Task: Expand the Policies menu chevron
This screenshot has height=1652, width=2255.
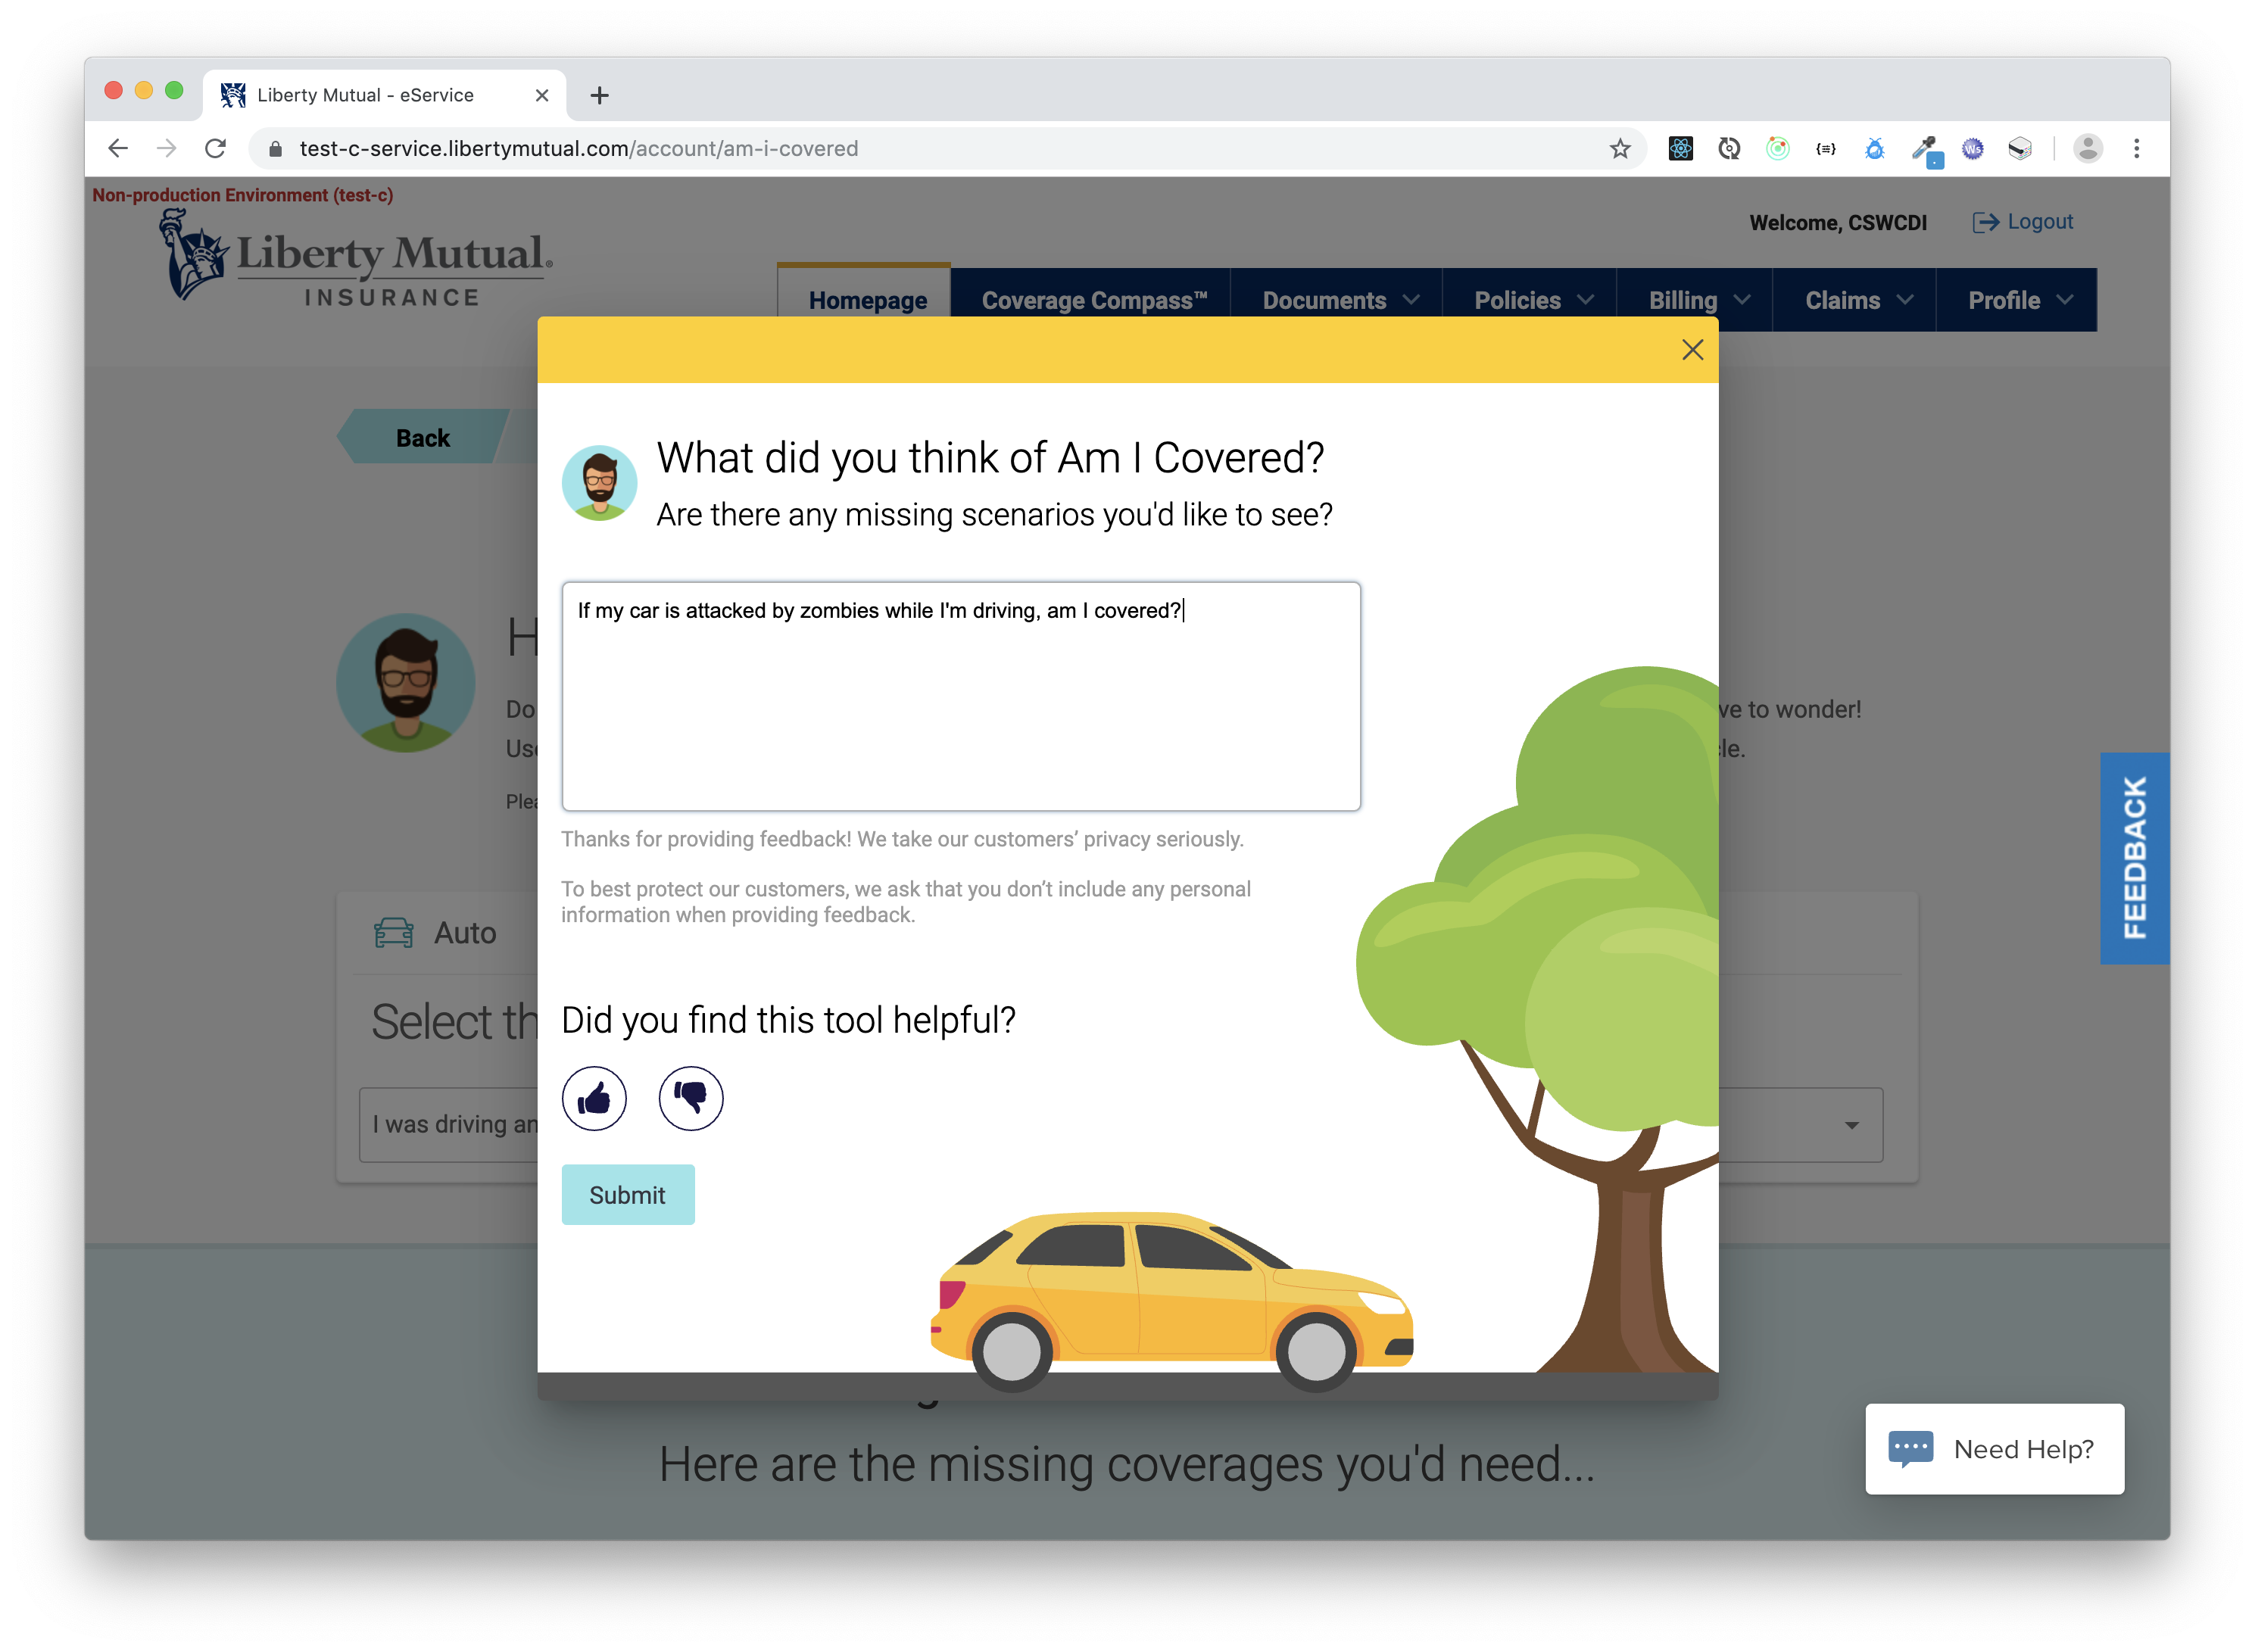Action: pos(1586,300)
